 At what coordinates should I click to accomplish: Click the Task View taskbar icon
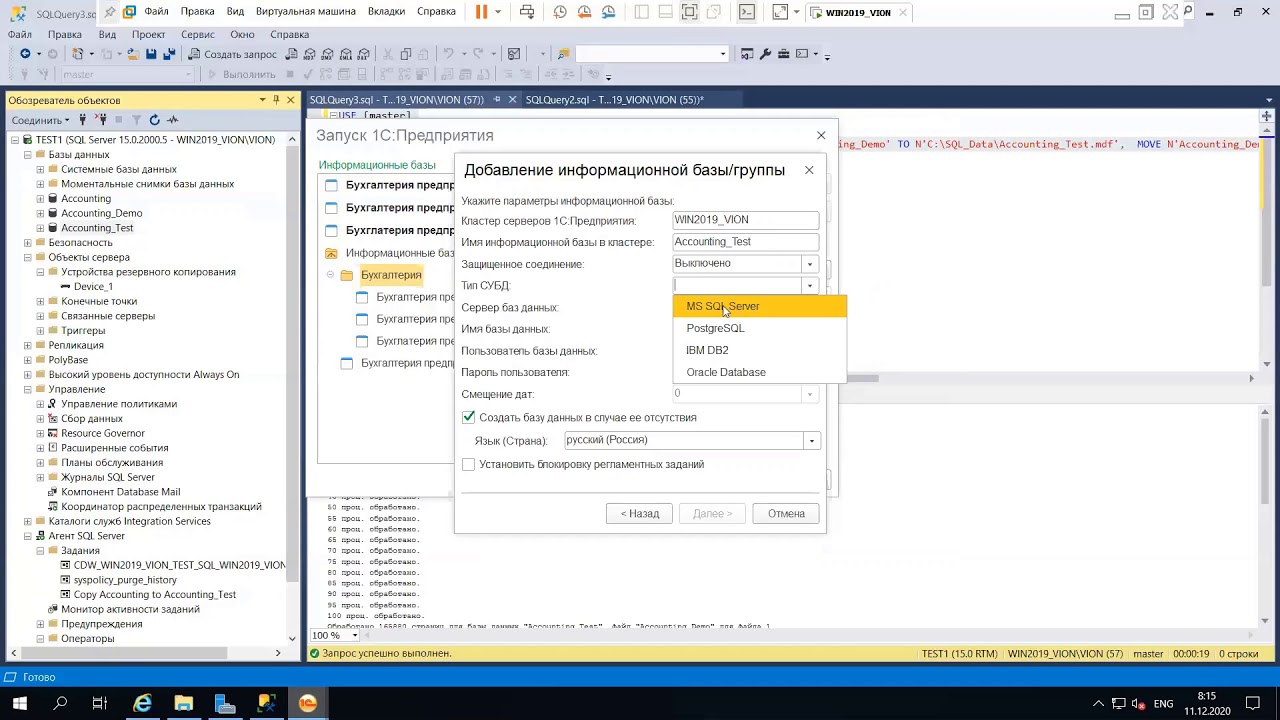(x=99, y=704)
